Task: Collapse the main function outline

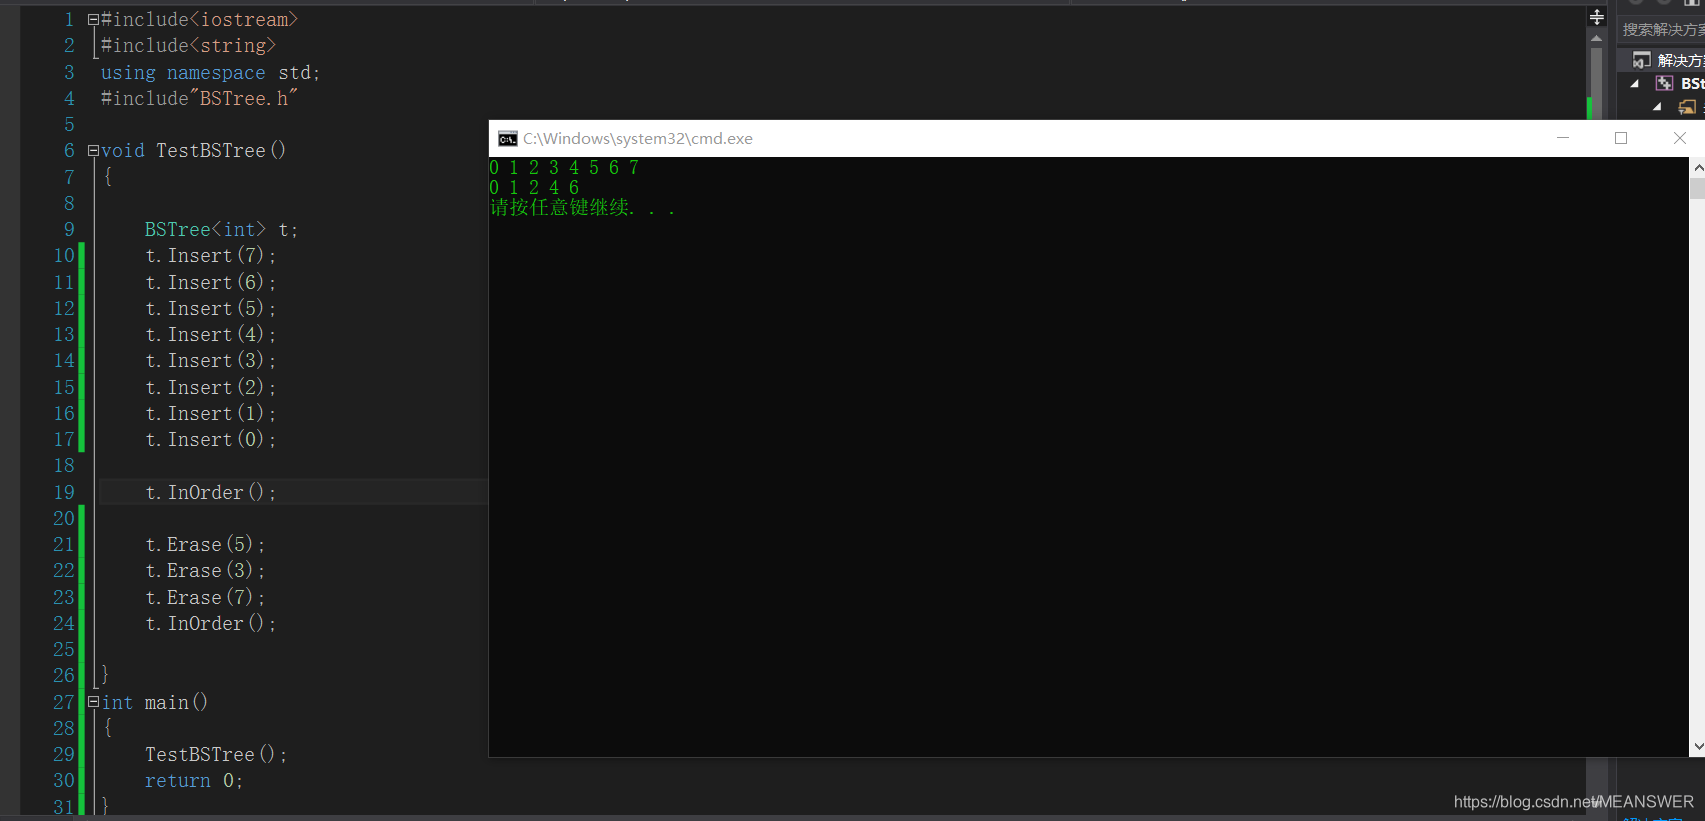Action: point(93,702)
